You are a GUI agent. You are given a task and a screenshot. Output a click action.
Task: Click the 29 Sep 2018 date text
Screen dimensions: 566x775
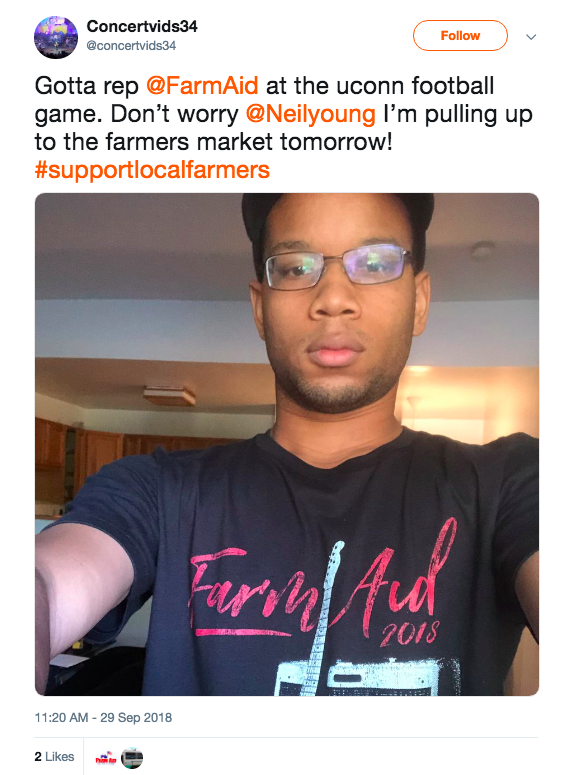click(136, 718)
